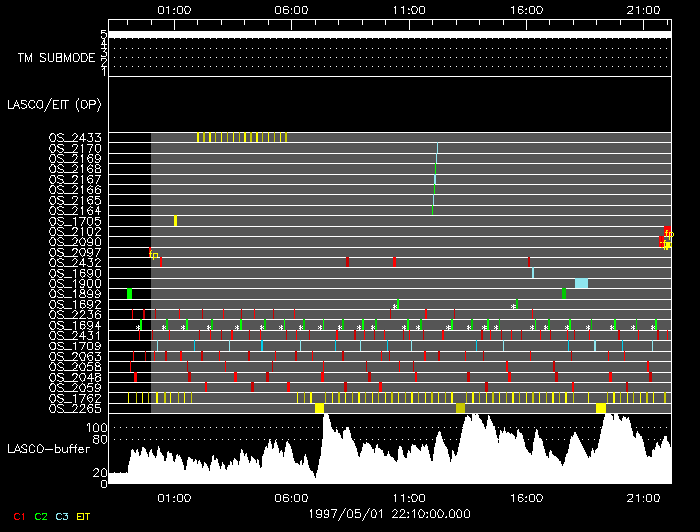Click the OS_2167 row label
Image resolution: width=700 pixels, height=532 pixels.
pos(75,179)
